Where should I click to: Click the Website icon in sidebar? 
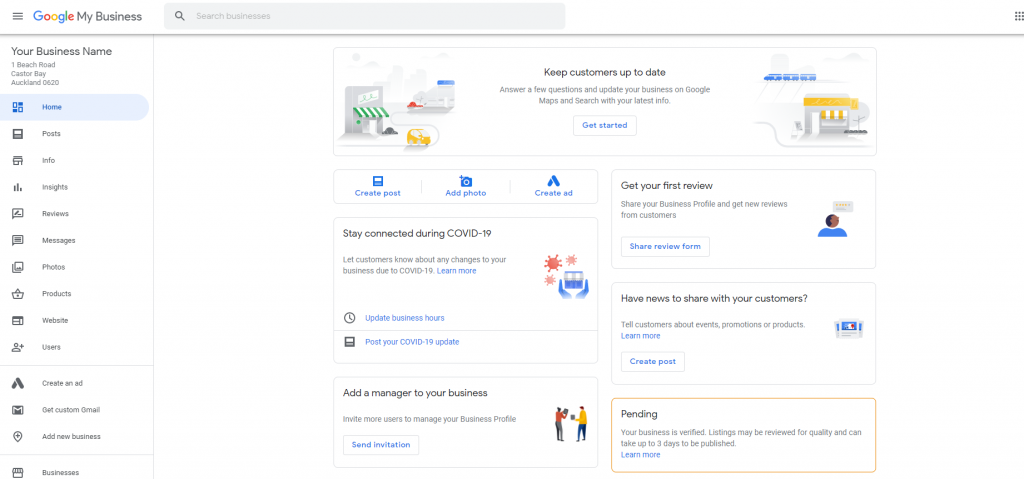pyautogui.click(x=18, y=321)
